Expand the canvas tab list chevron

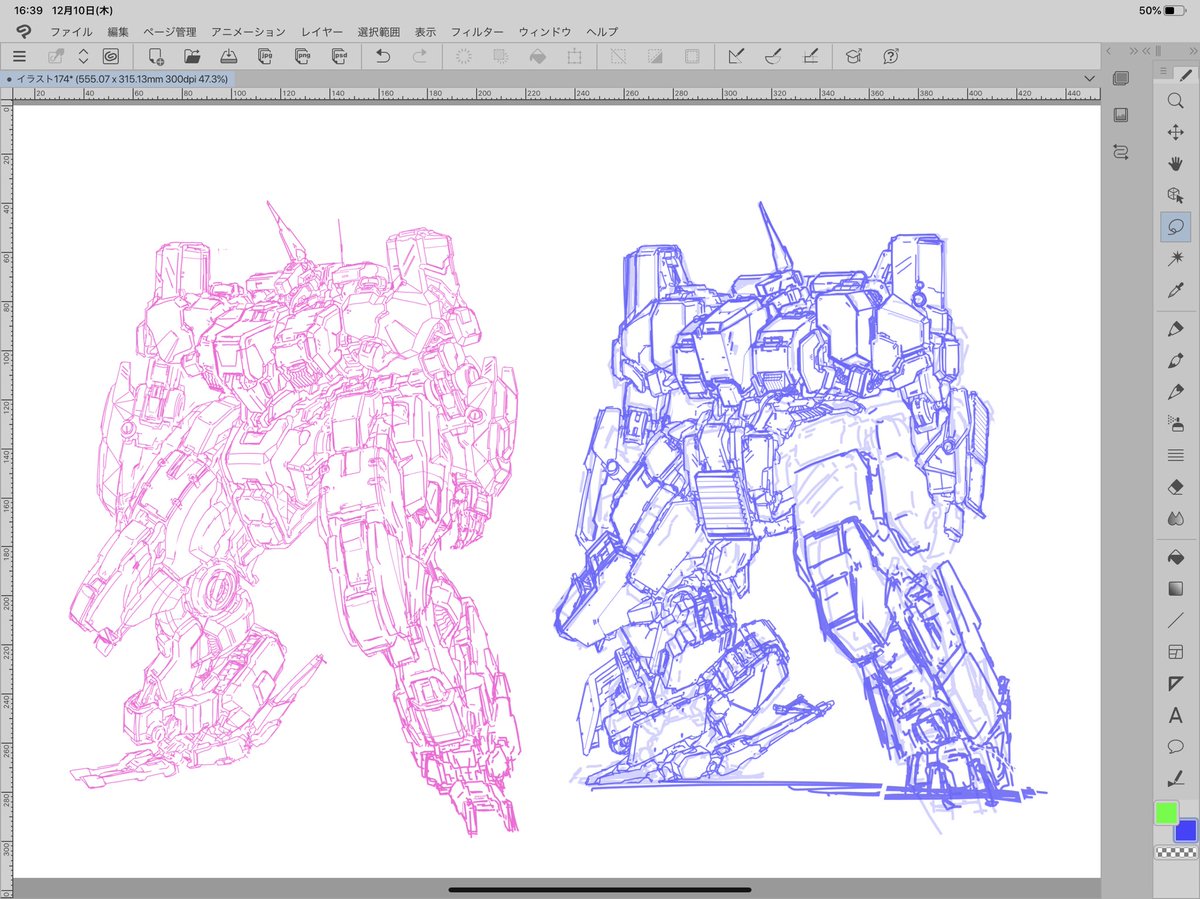(1089, 78)
